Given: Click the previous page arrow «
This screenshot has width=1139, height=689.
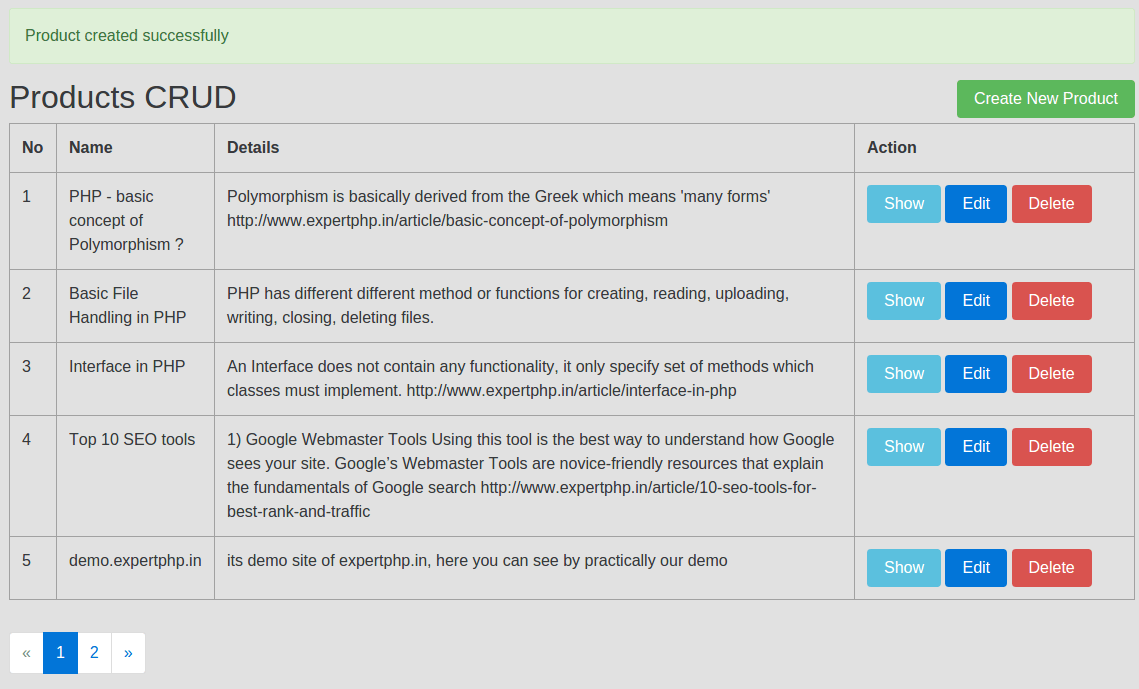Looking at the screenshot, I should pos(26,653).
